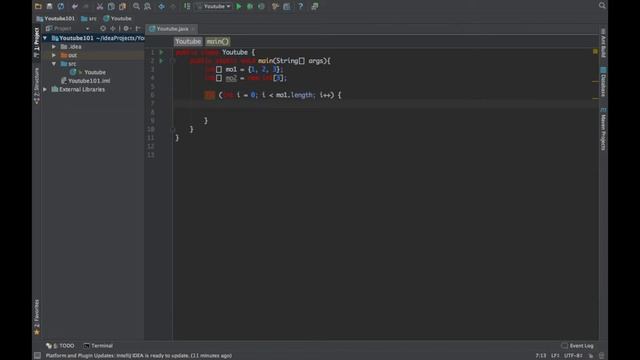Screen dimensions: 640x360
Task: Click the green Debug bug icon
Action: 250,6
